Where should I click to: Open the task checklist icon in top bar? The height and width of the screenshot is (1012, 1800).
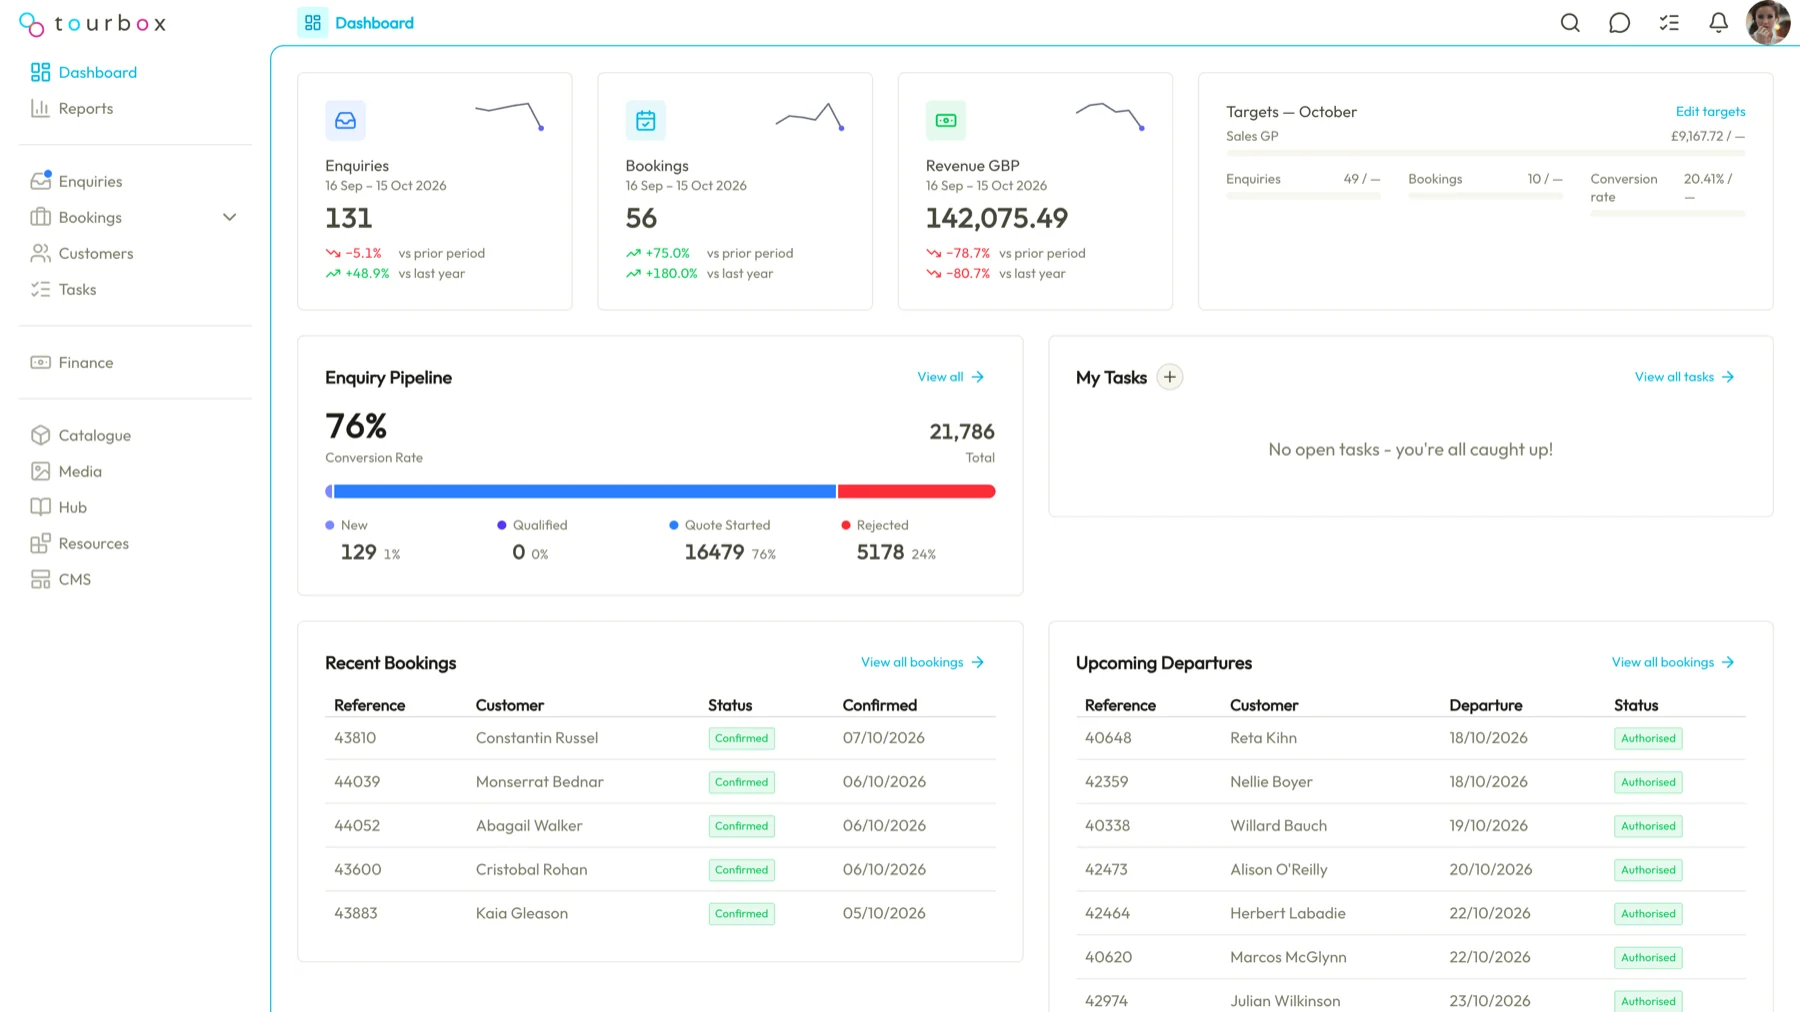(x=1669, y=23)
